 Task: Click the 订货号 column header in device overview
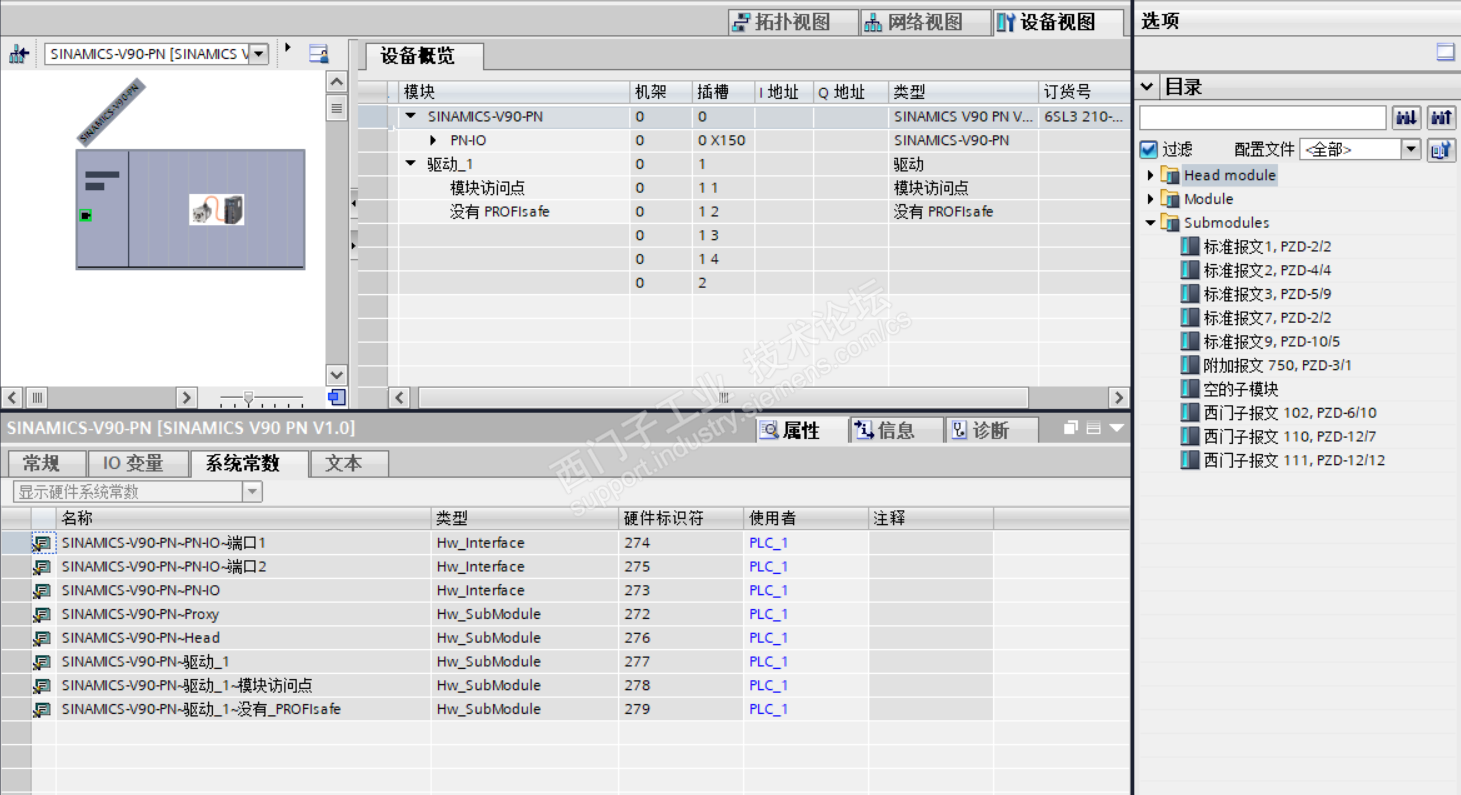pyautogui.click(x=1084, y=92)
